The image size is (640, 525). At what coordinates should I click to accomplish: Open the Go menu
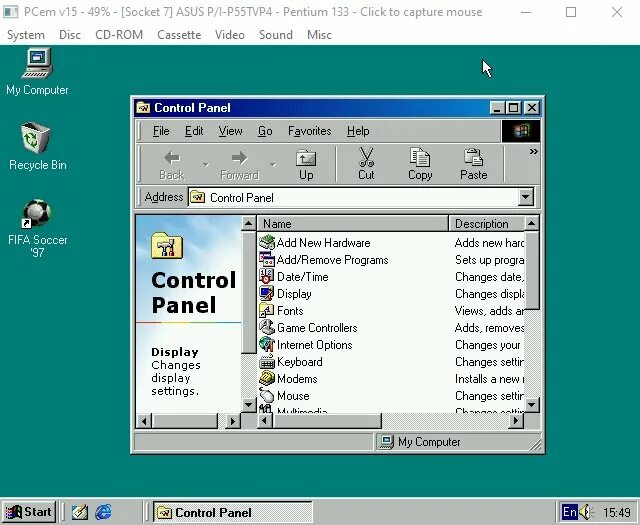coord(265,131)
